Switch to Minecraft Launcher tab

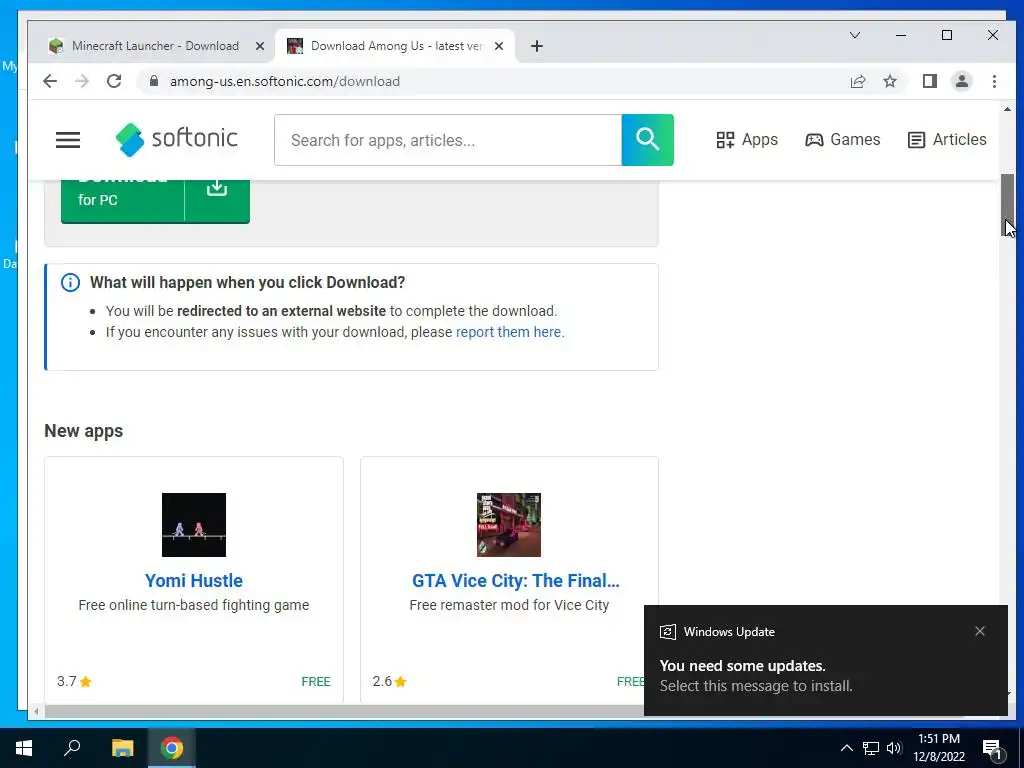154,46
